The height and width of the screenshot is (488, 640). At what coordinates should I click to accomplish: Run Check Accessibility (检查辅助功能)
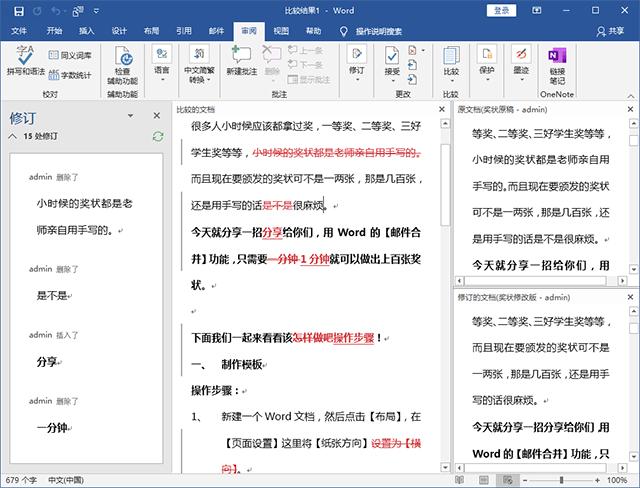pos(122,65)
